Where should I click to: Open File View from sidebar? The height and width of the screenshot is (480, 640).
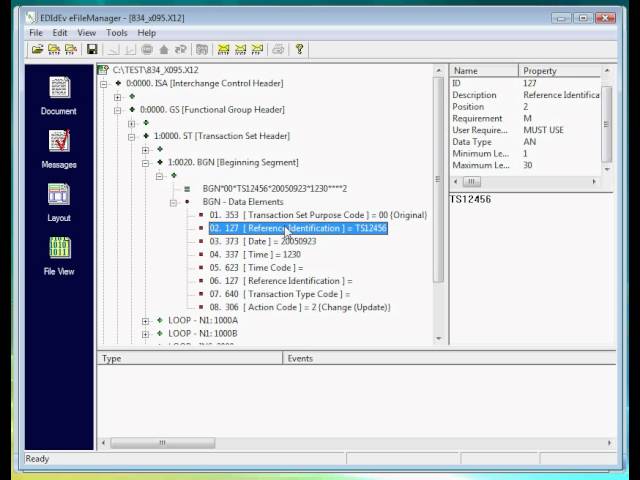coord(59,255)
